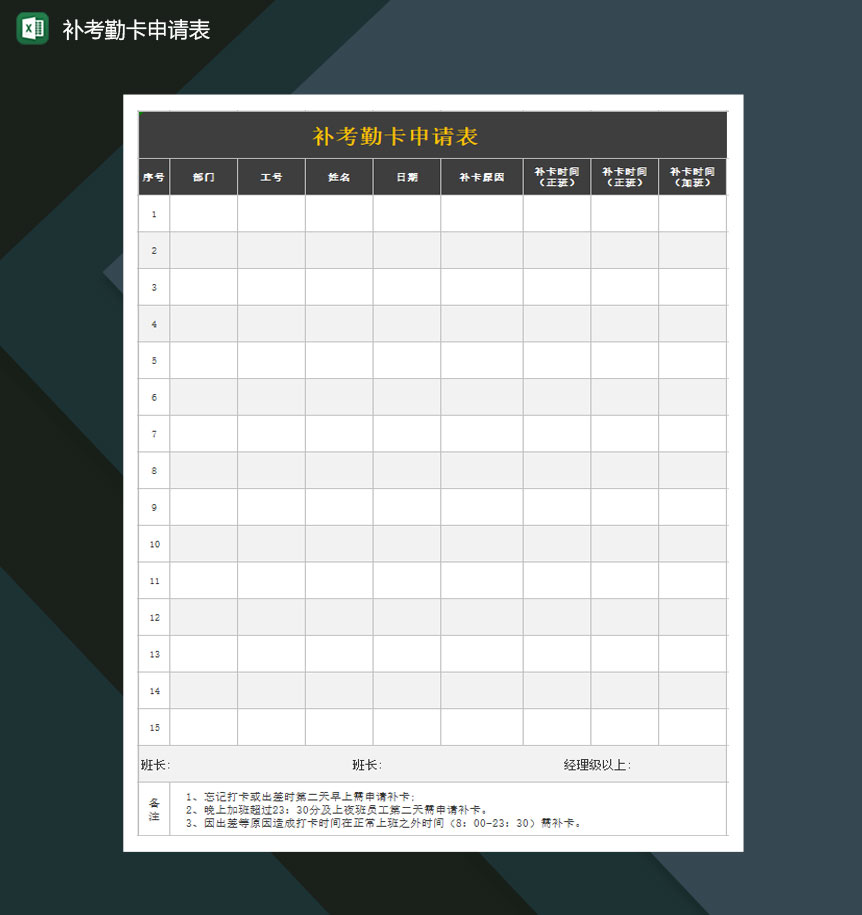Click the 姓名 column header
The image size is (862, 915).
pyautogui.click(x=339, y=176)
